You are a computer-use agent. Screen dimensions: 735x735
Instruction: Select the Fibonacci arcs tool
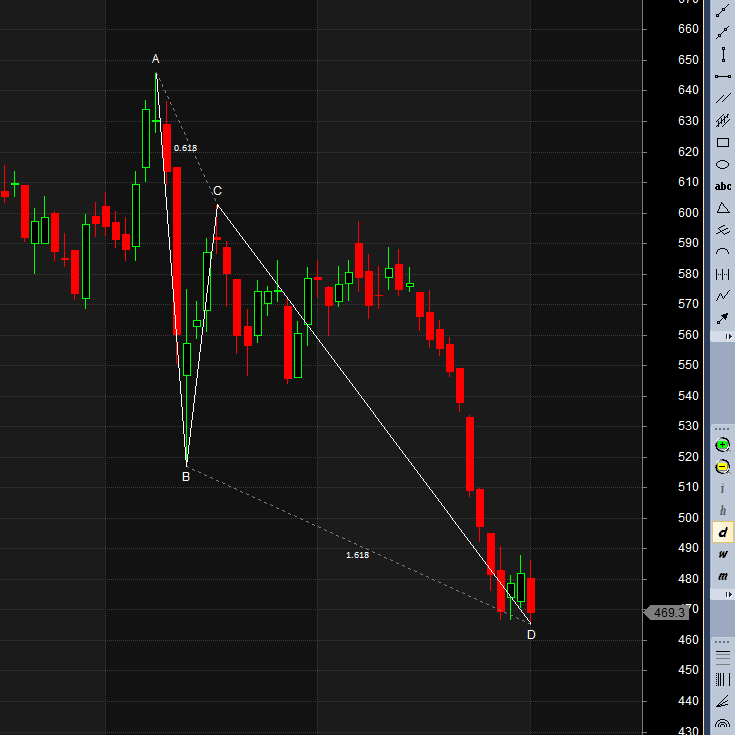coord(722,724)
